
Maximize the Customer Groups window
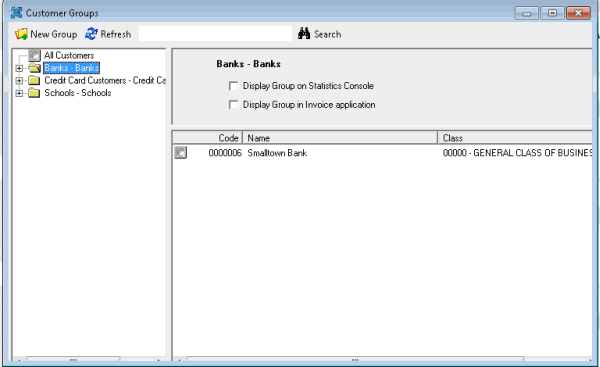coord(552,13)
